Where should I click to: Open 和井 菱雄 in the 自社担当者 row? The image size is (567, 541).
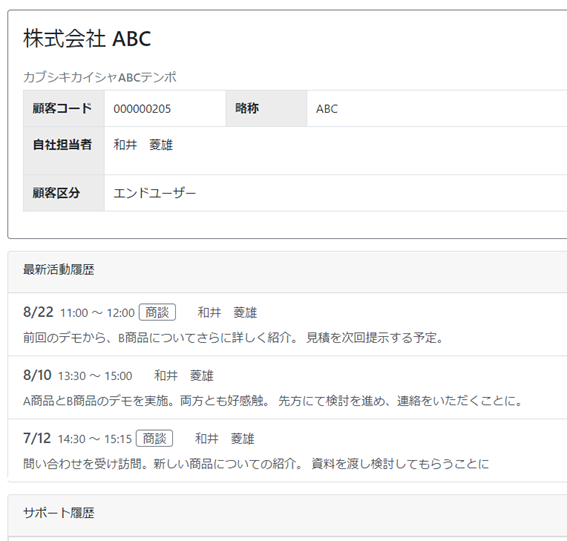tap(143, 145)
